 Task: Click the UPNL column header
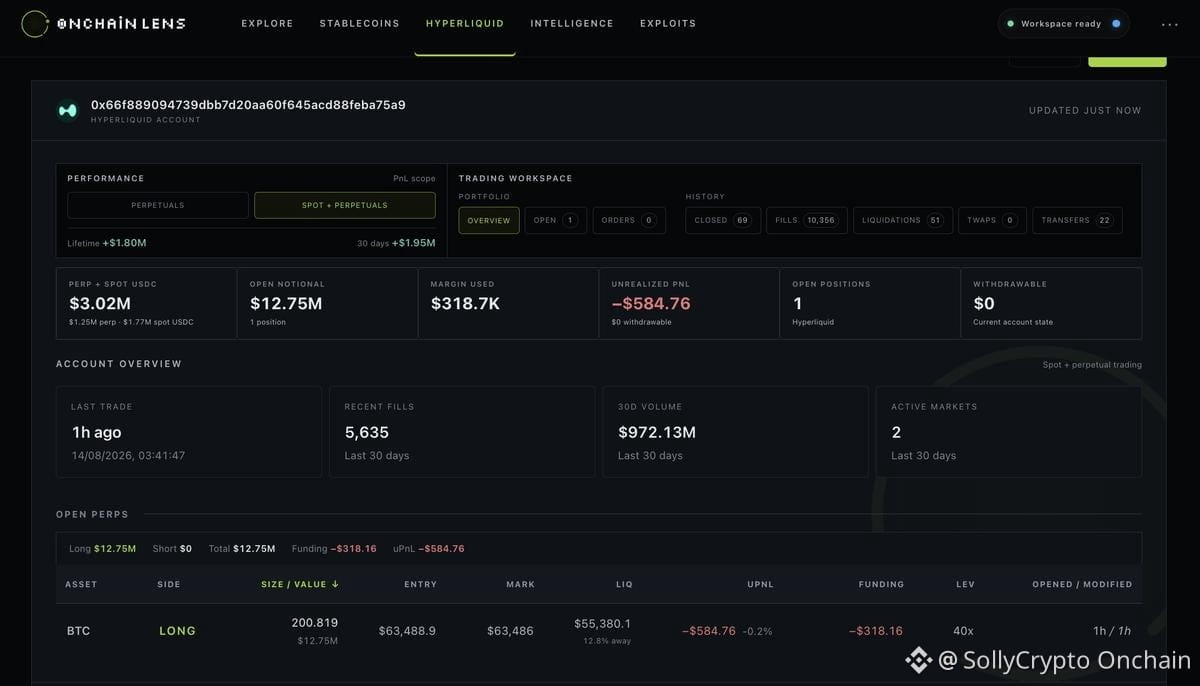(760, 584)
